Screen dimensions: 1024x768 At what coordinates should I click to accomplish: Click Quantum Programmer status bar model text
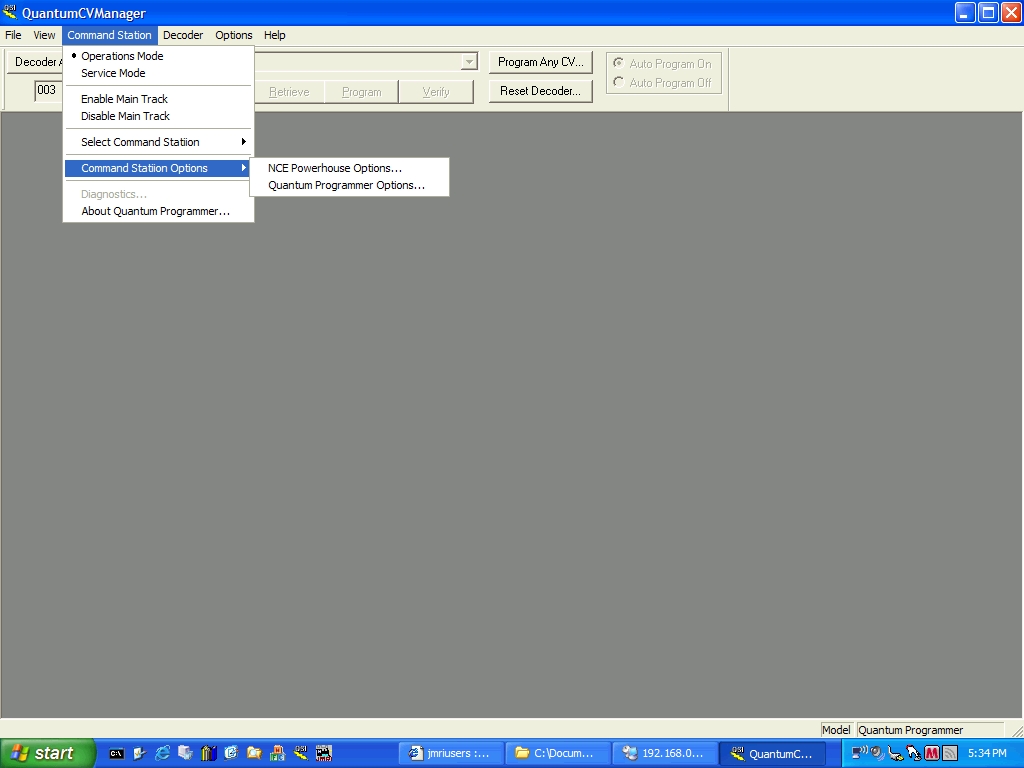pos(910,730)
